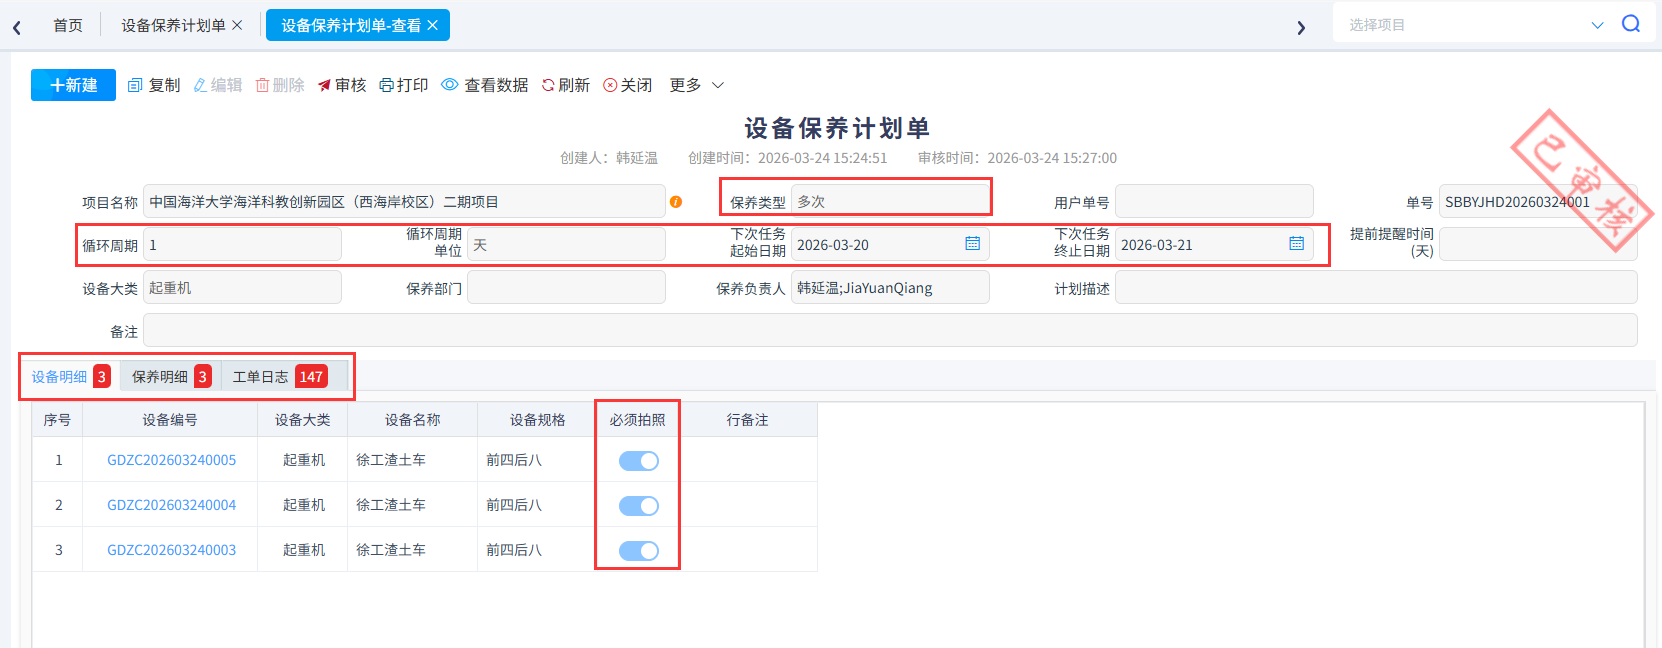The height and width of the screenshot is (648, 1662).
Task: Click the 单号 field SBBYJHD20260324001
Action: coord(1538,201)
